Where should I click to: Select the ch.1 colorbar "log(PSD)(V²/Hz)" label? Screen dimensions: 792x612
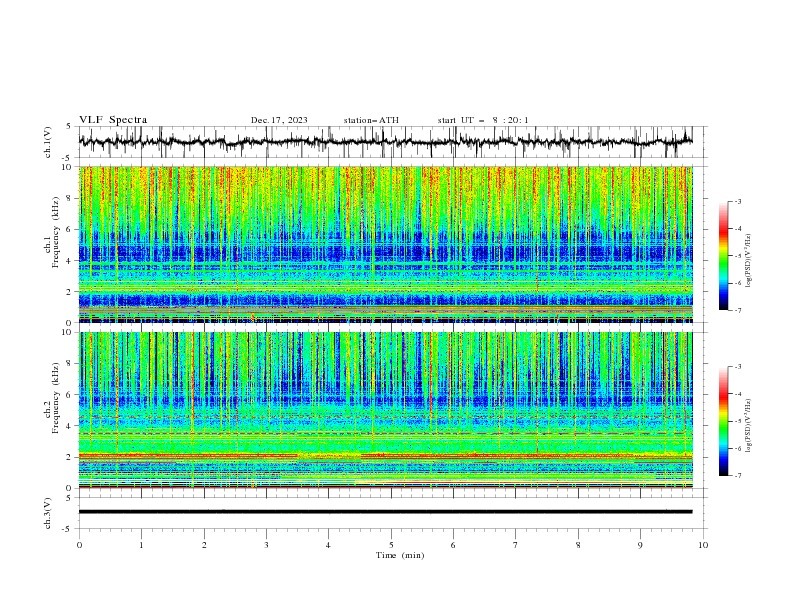click(748, 261)
